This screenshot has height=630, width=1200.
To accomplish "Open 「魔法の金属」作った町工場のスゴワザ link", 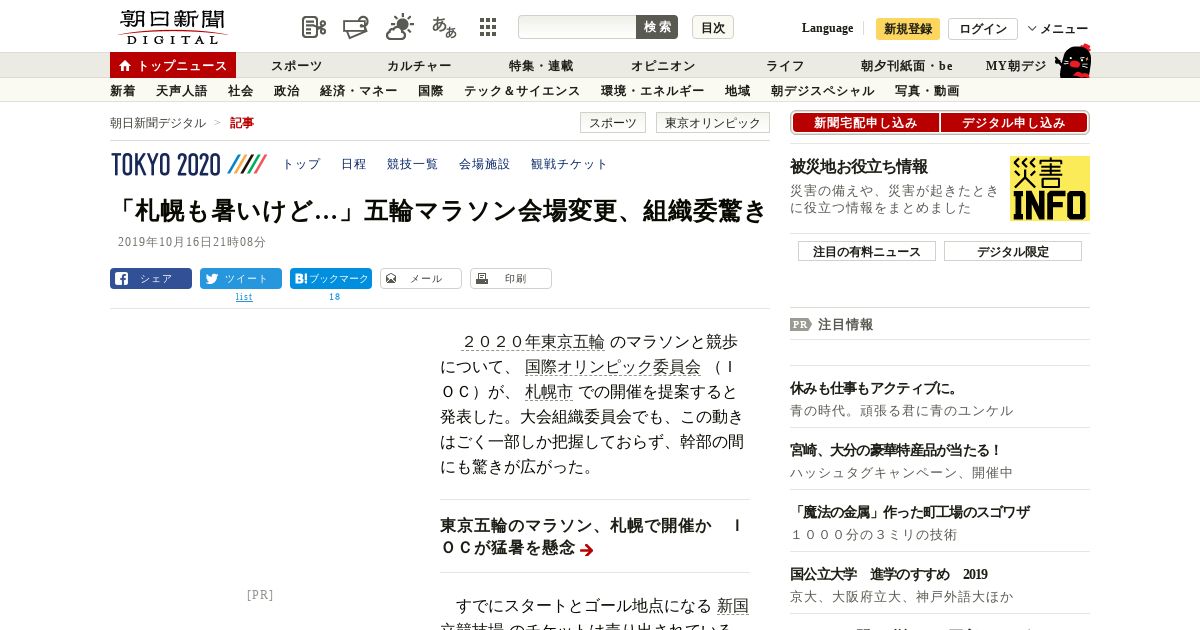I will click(910, 512).
